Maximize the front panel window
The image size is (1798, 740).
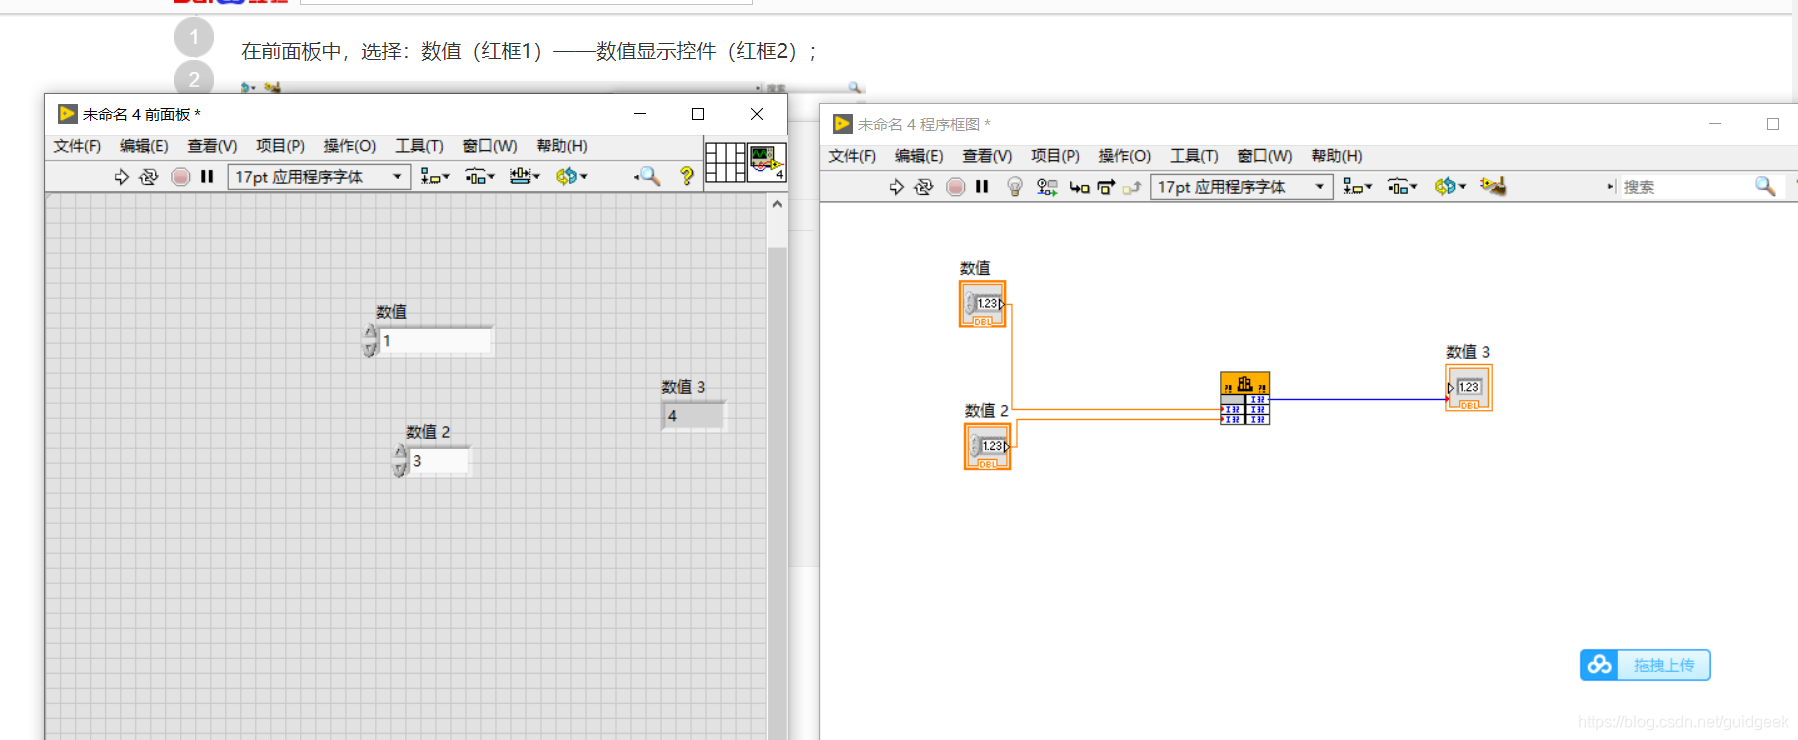[698, 114]
